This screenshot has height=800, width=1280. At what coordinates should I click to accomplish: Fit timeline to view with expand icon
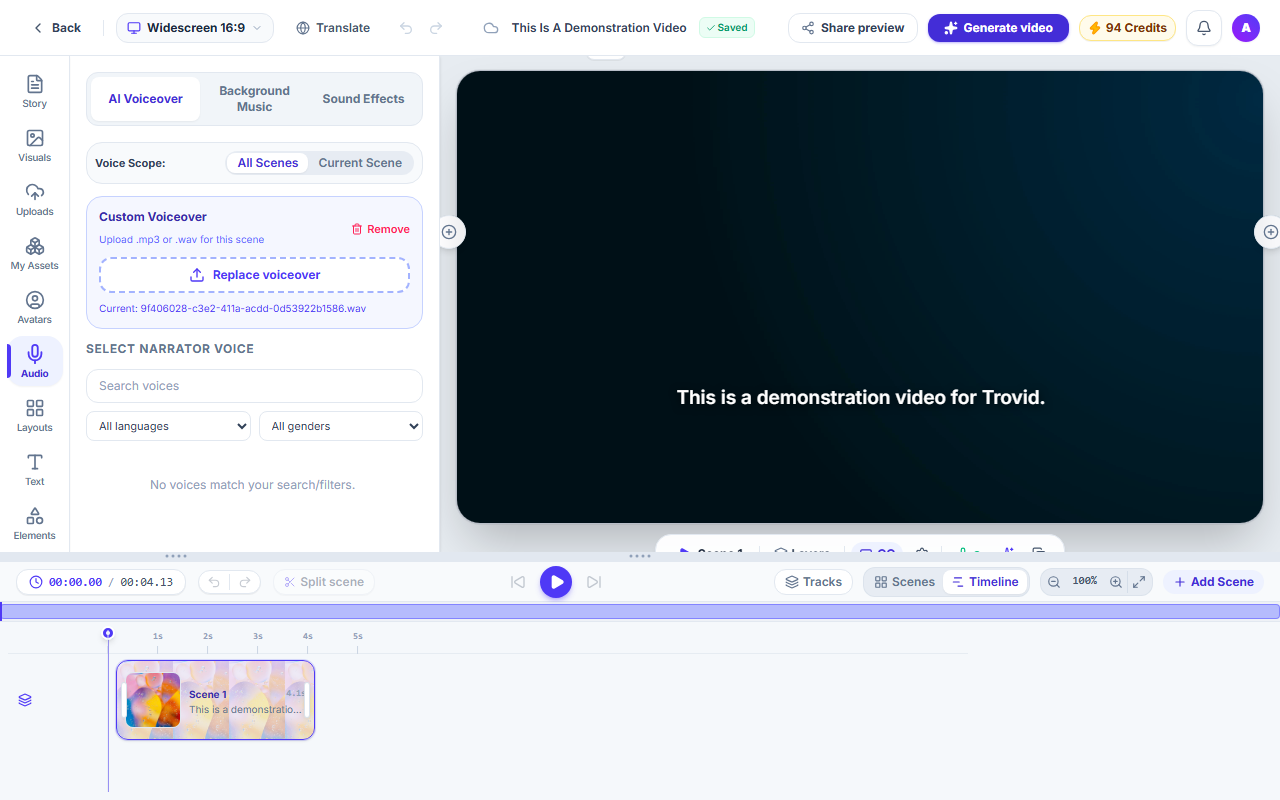tap(1139, 582)
